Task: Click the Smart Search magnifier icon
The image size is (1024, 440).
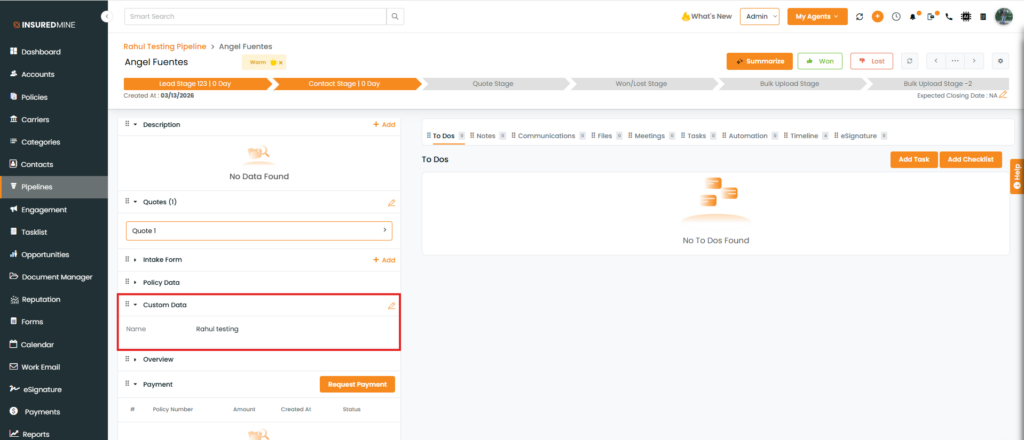Action: pos(396,16)
